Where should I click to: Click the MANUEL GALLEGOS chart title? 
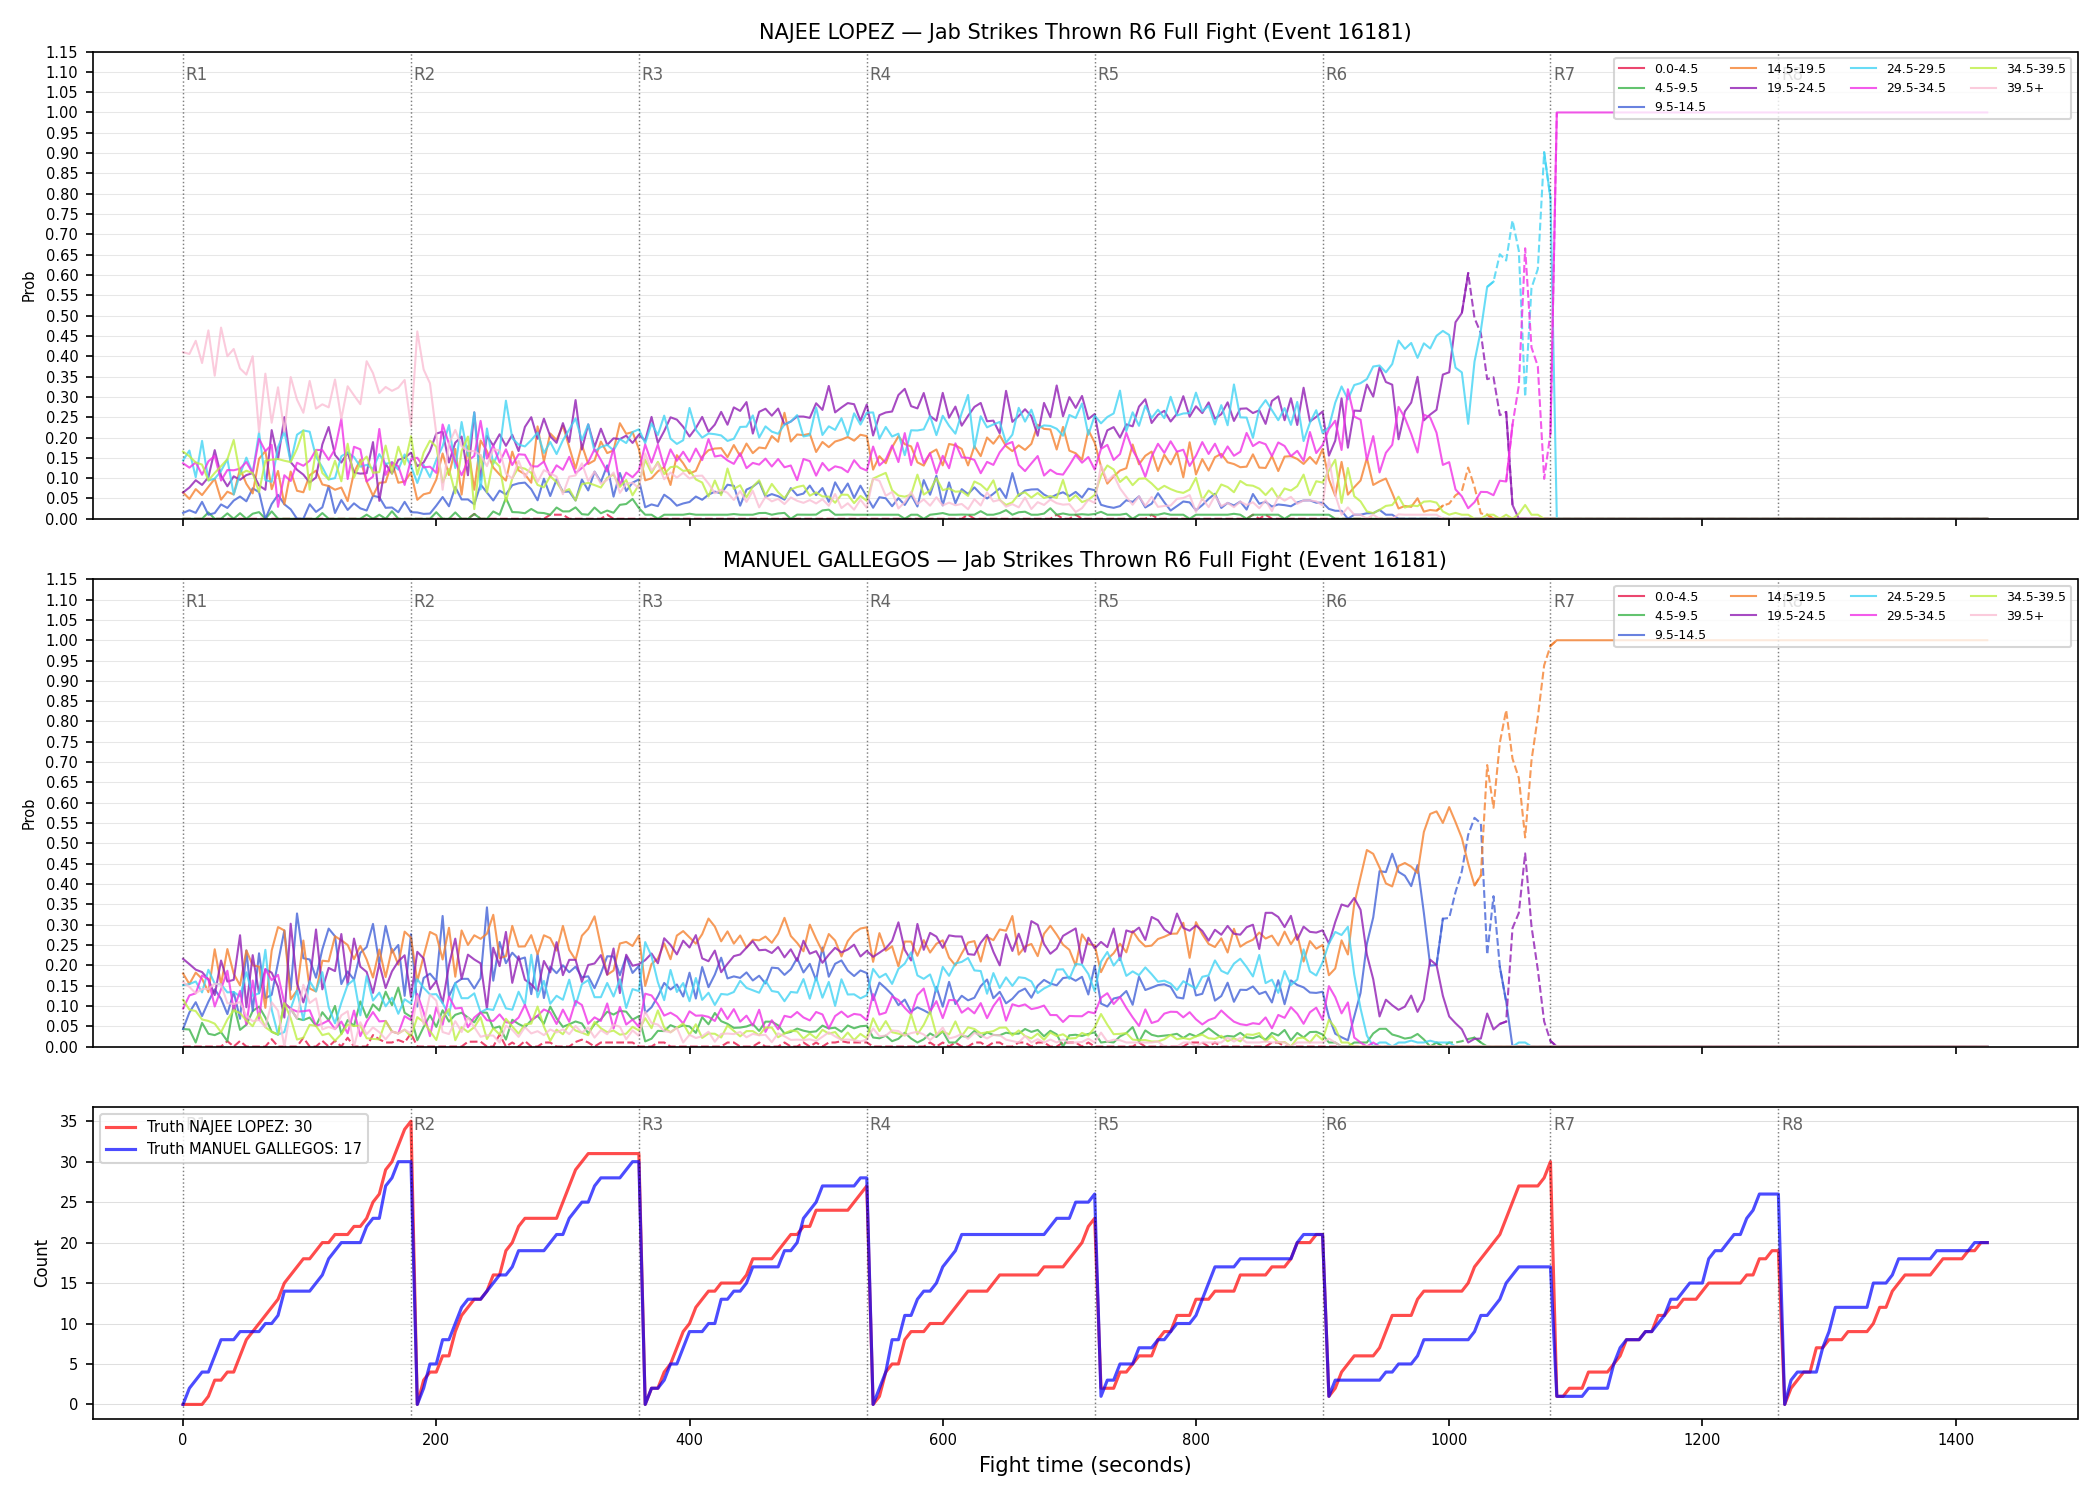coord(1085,560)
